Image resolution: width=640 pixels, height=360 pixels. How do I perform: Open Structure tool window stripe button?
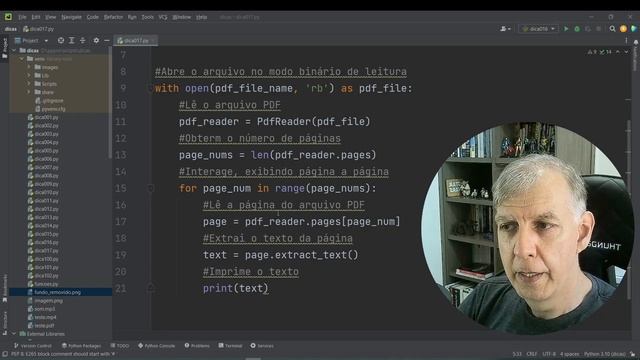[5, 323]
